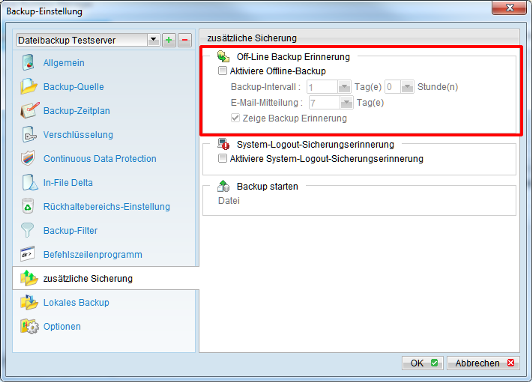The image size is (532, 382).
Task: Select the Verschlüsselung section
Action: click(x=78, y=135)
